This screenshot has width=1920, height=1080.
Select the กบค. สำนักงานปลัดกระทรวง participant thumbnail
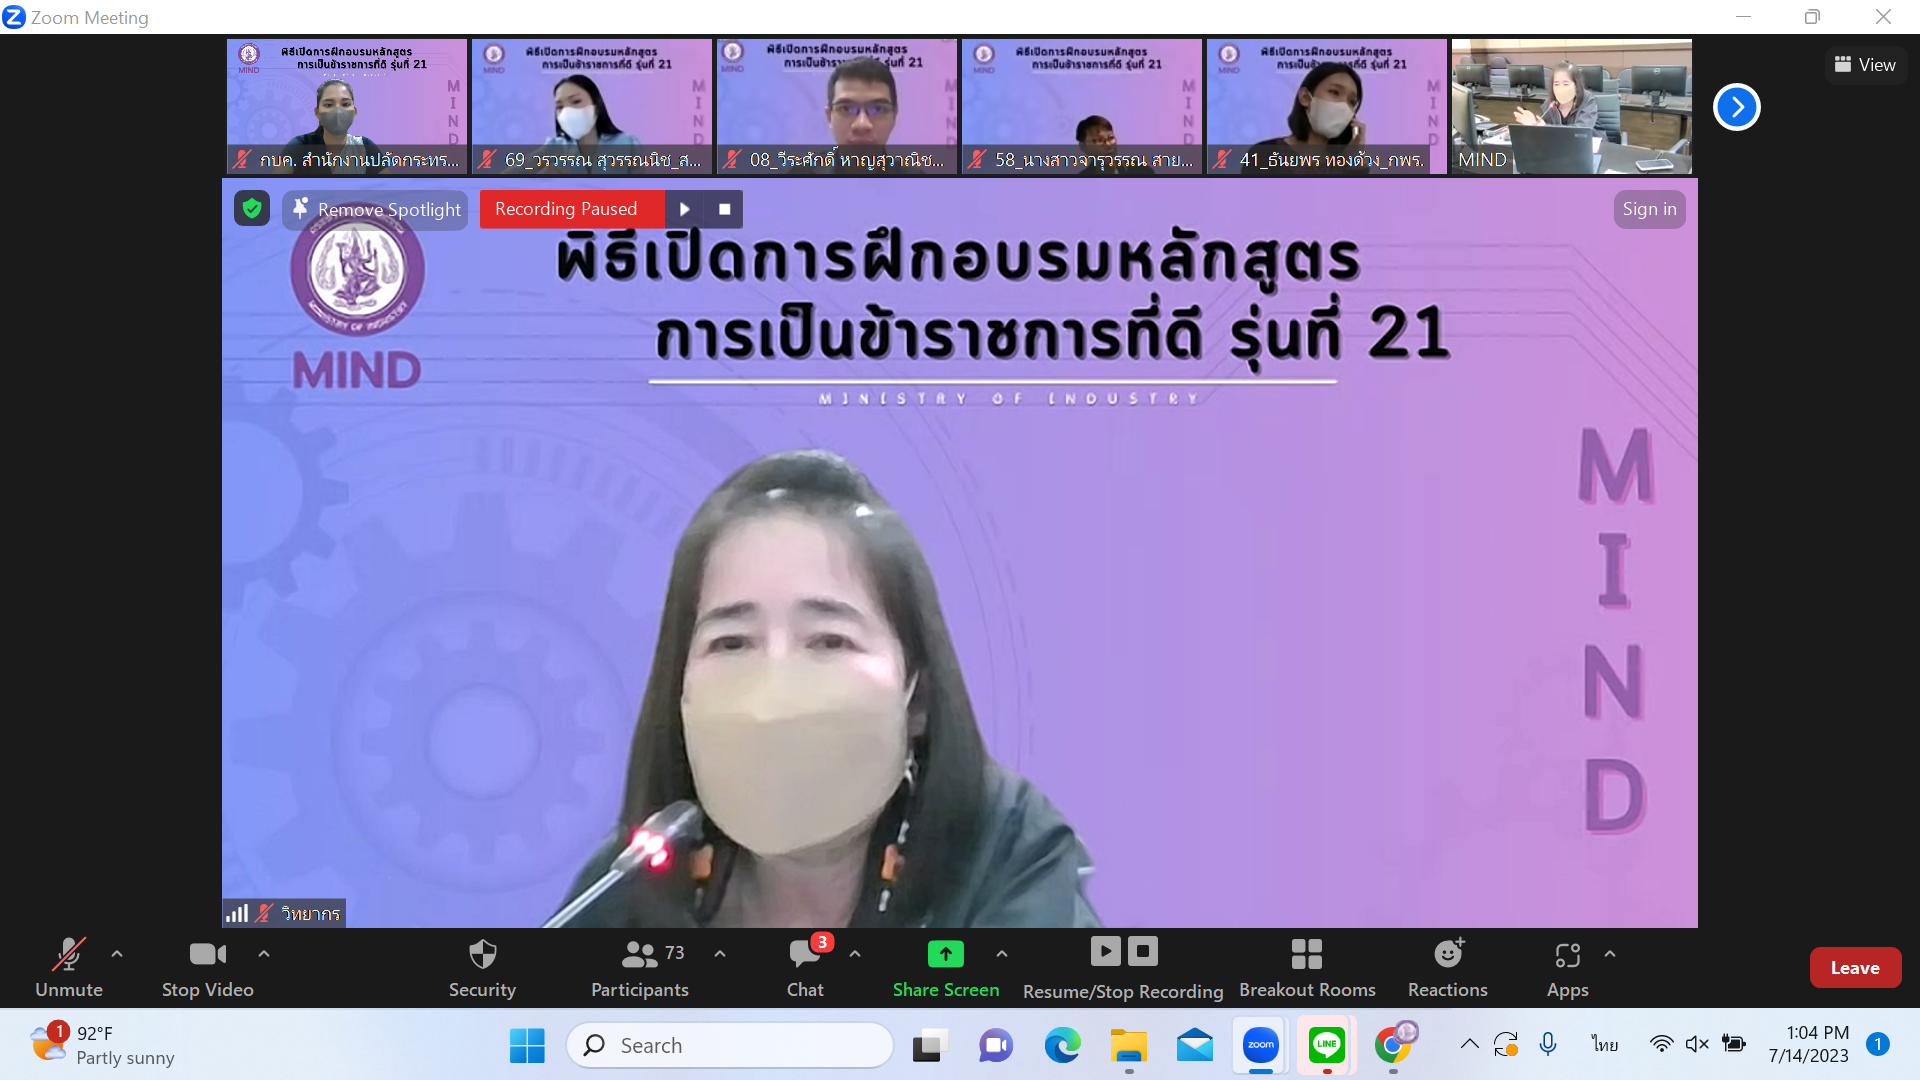coord(347,106)
